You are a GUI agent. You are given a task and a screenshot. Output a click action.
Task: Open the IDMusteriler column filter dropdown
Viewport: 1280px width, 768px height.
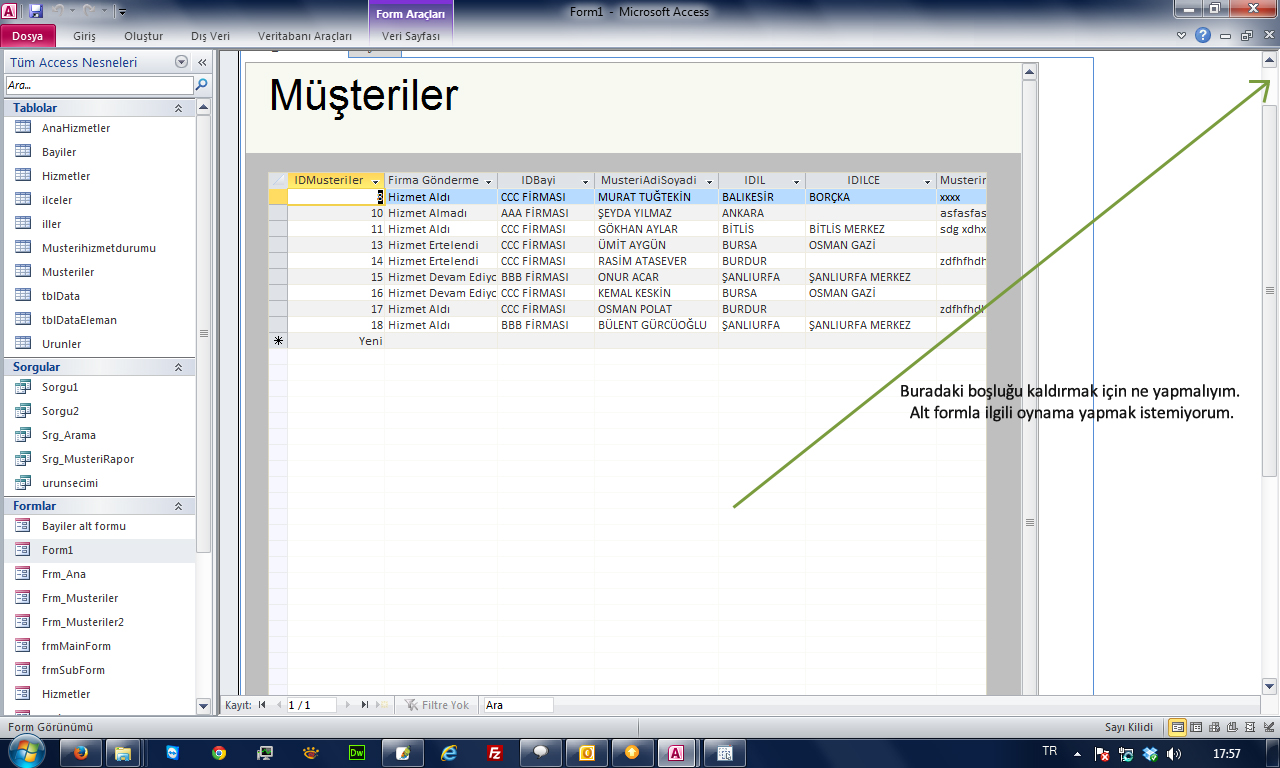[x=376, y=181]
